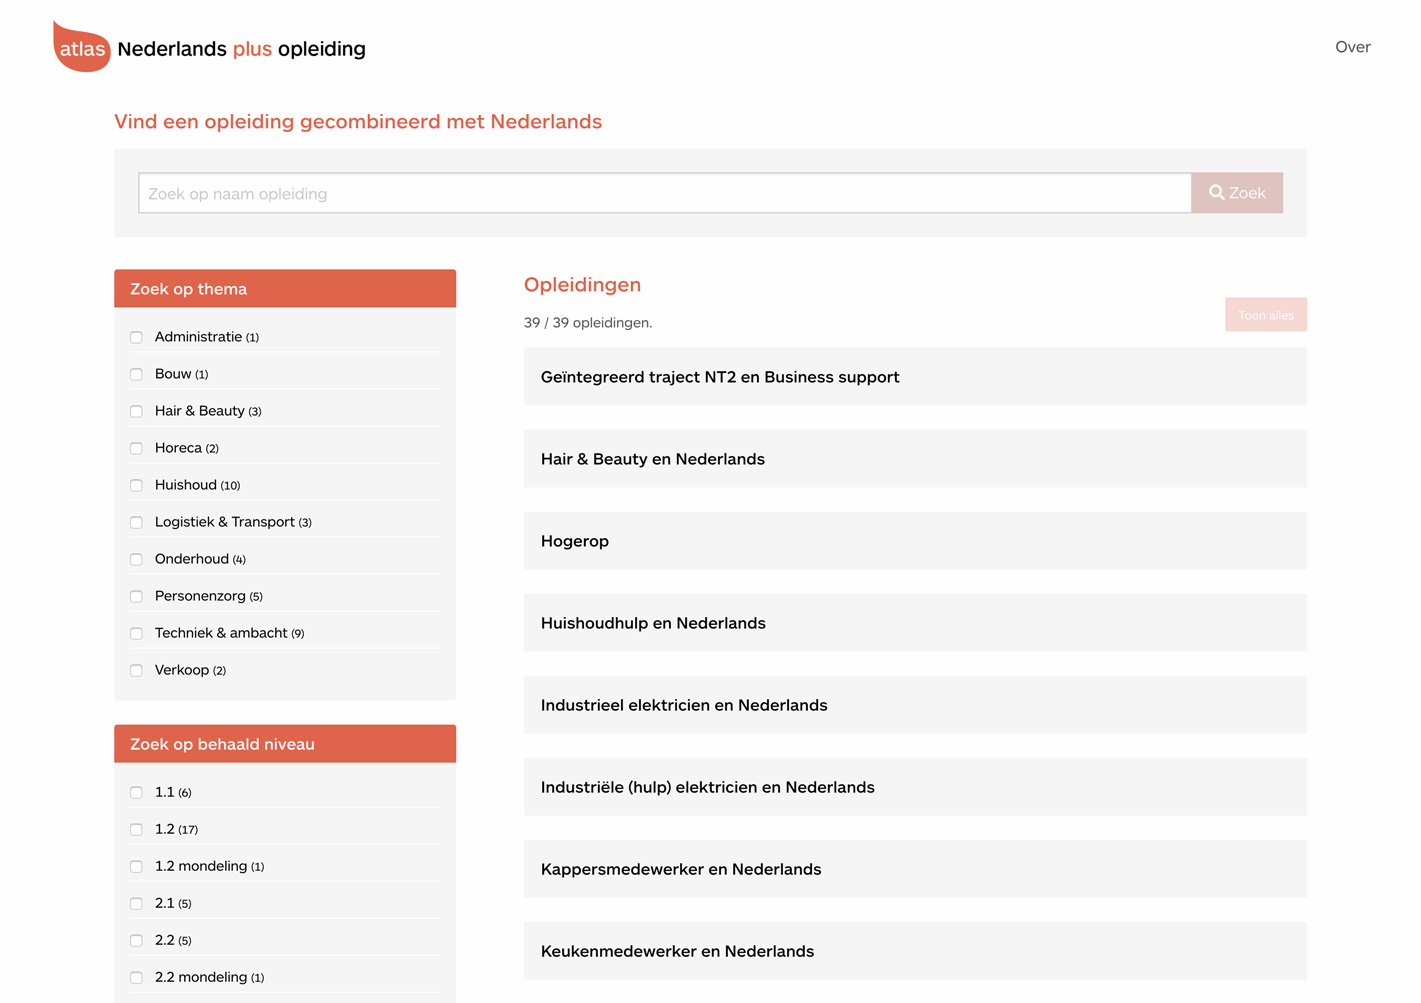1421x1003 pixels.
Task: Check the 2.2 mondeling checkbox
Action: 136,977
